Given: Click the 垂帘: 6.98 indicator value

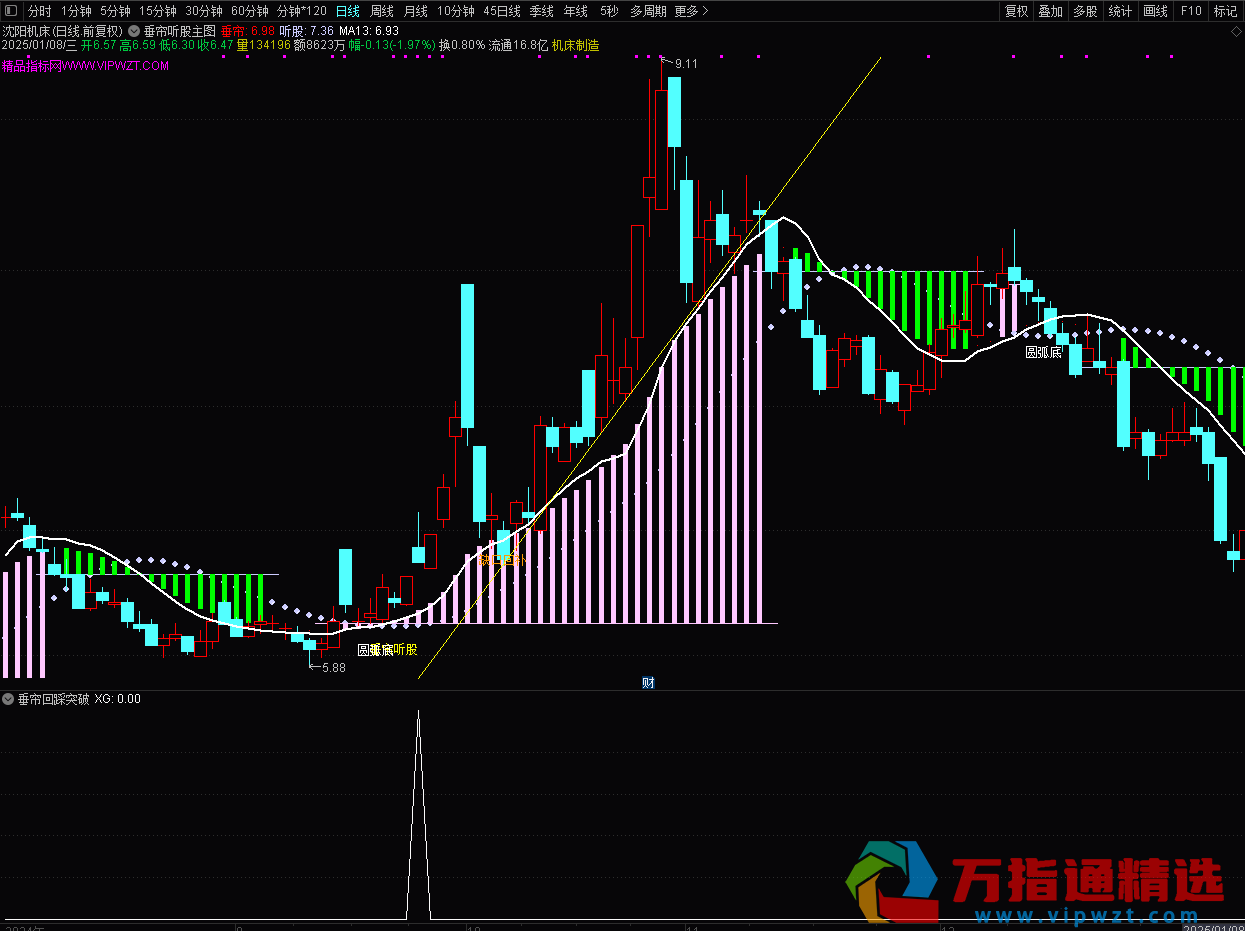Looking at the screenshot, I should point(247,31).
